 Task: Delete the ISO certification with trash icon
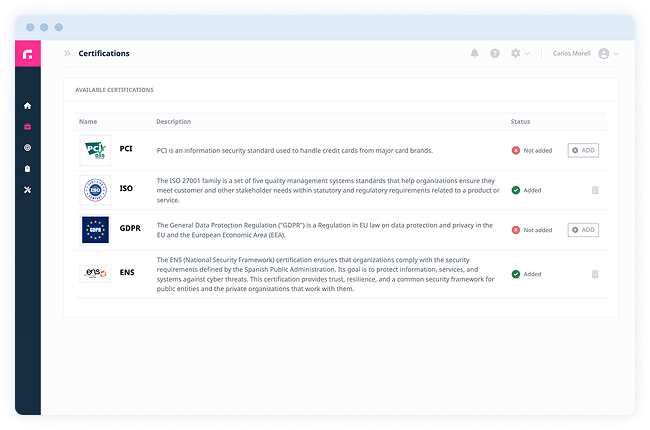click(595, 189)
